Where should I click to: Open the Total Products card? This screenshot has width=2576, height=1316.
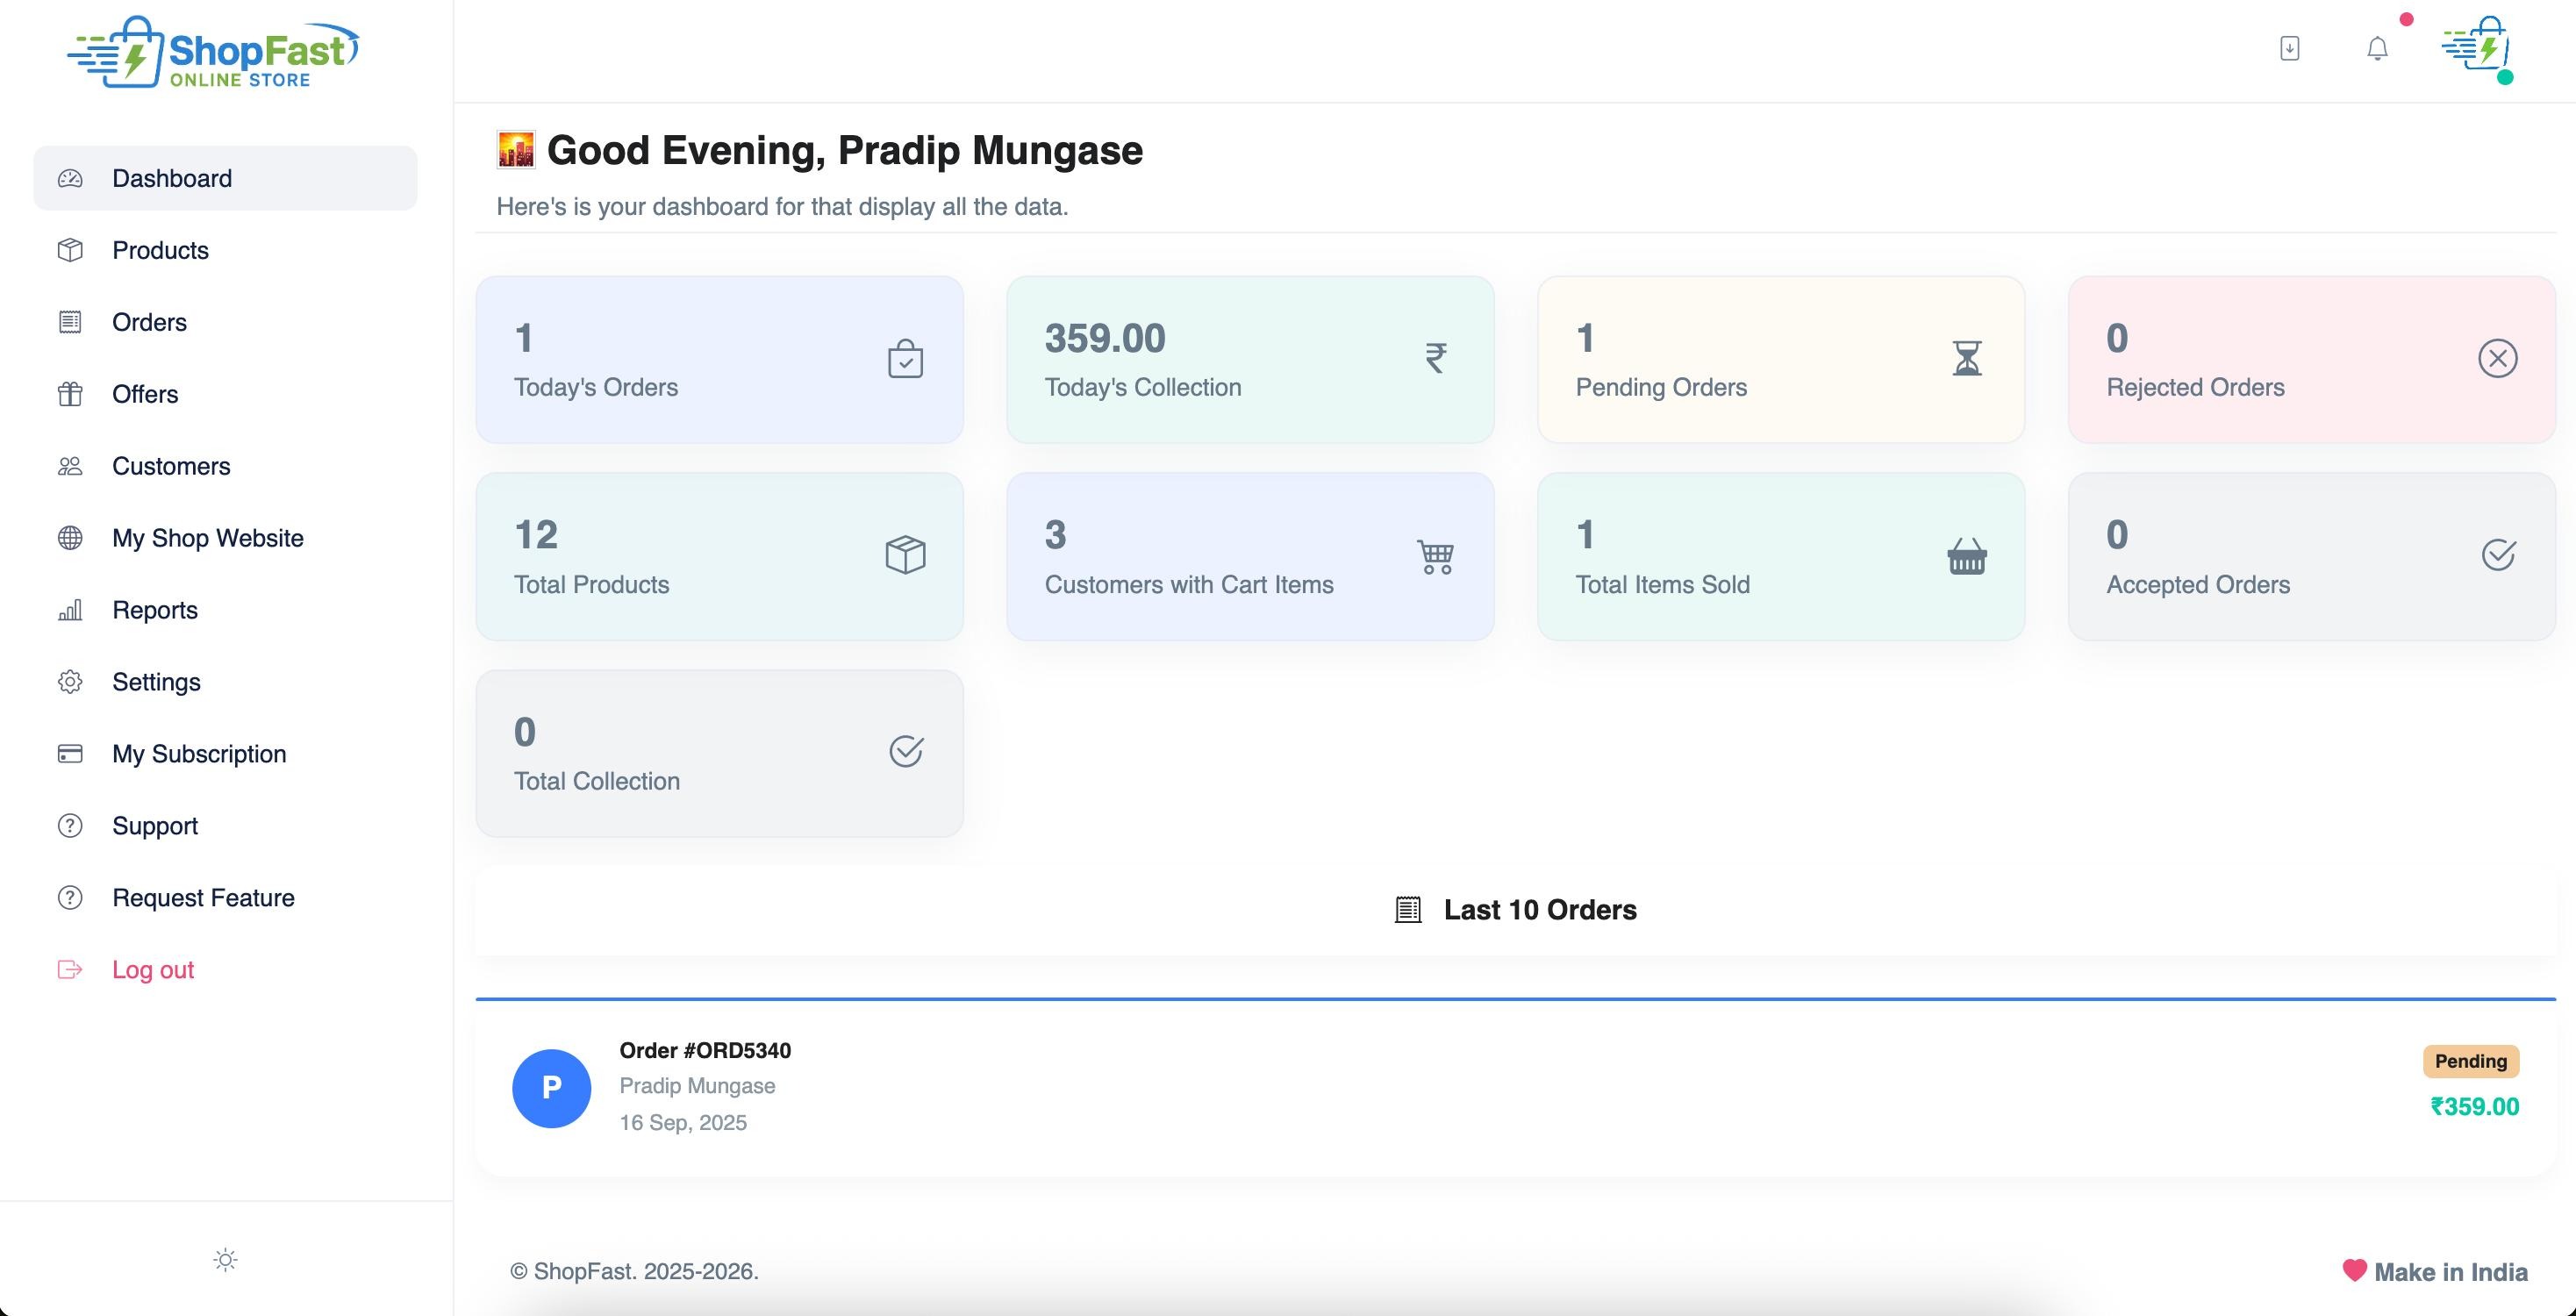[x=719, y=556]
